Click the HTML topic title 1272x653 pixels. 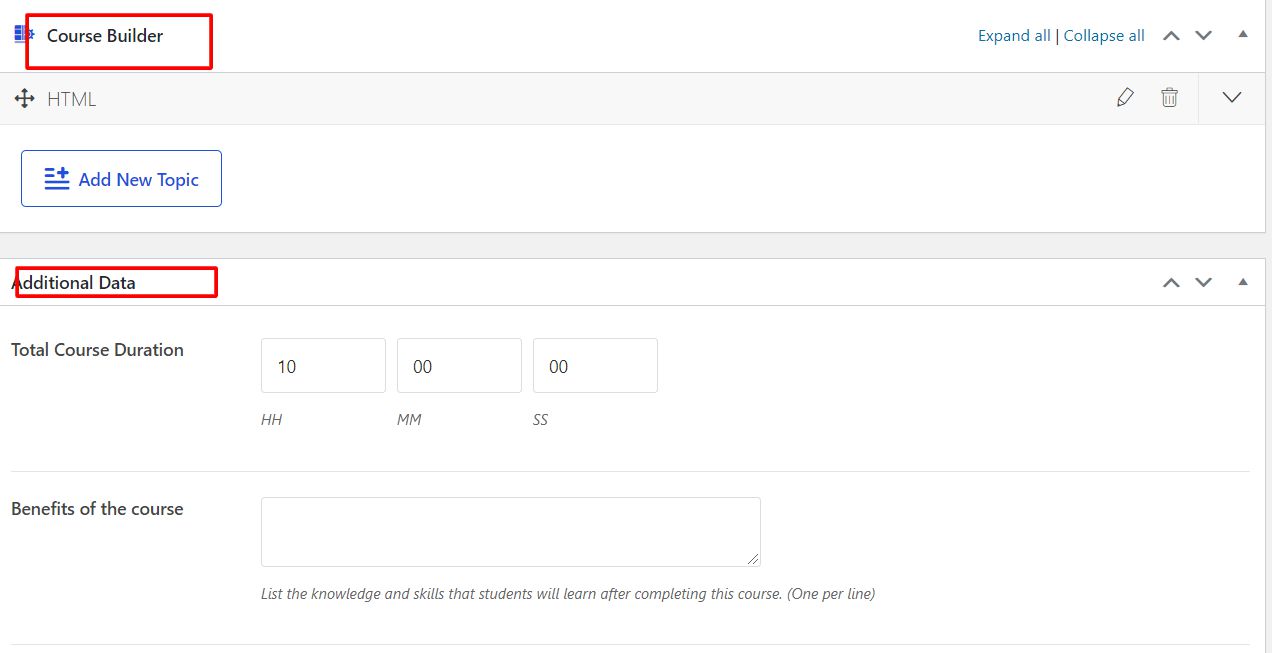click(x=72, y=99)
